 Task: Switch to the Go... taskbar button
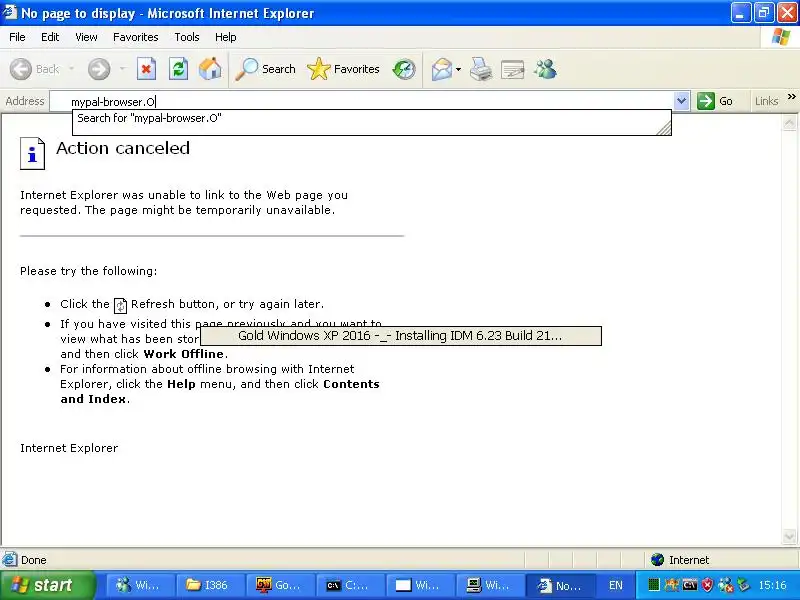[x=280, y=585]
